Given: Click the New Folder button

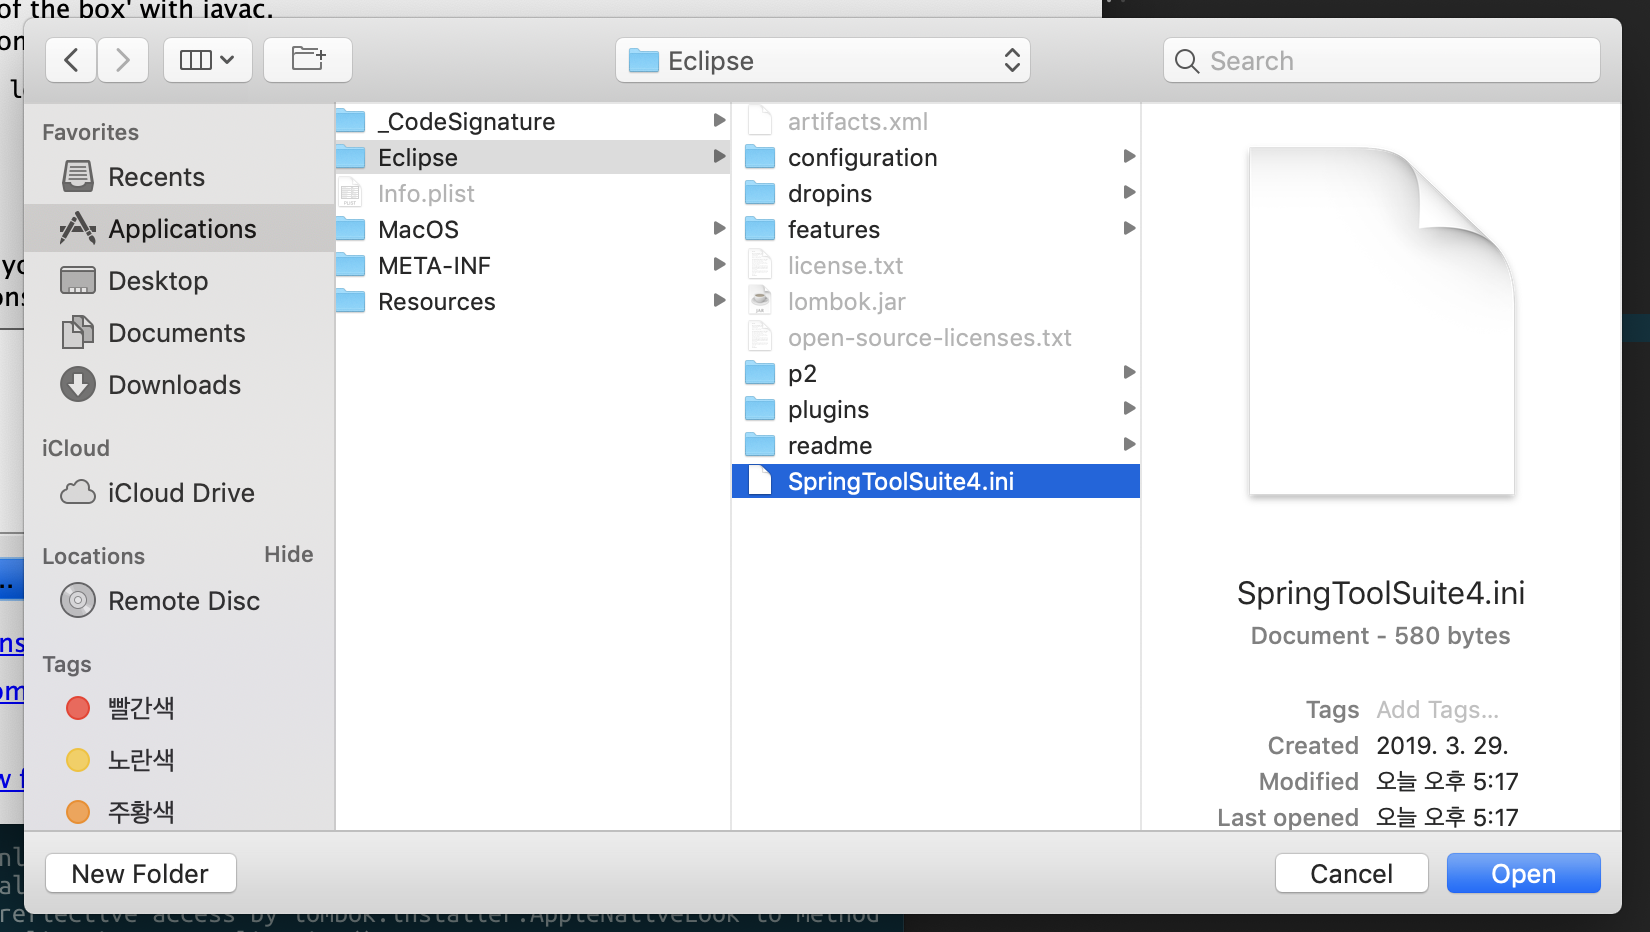Looking at the screenshot, I should [141, 874].
